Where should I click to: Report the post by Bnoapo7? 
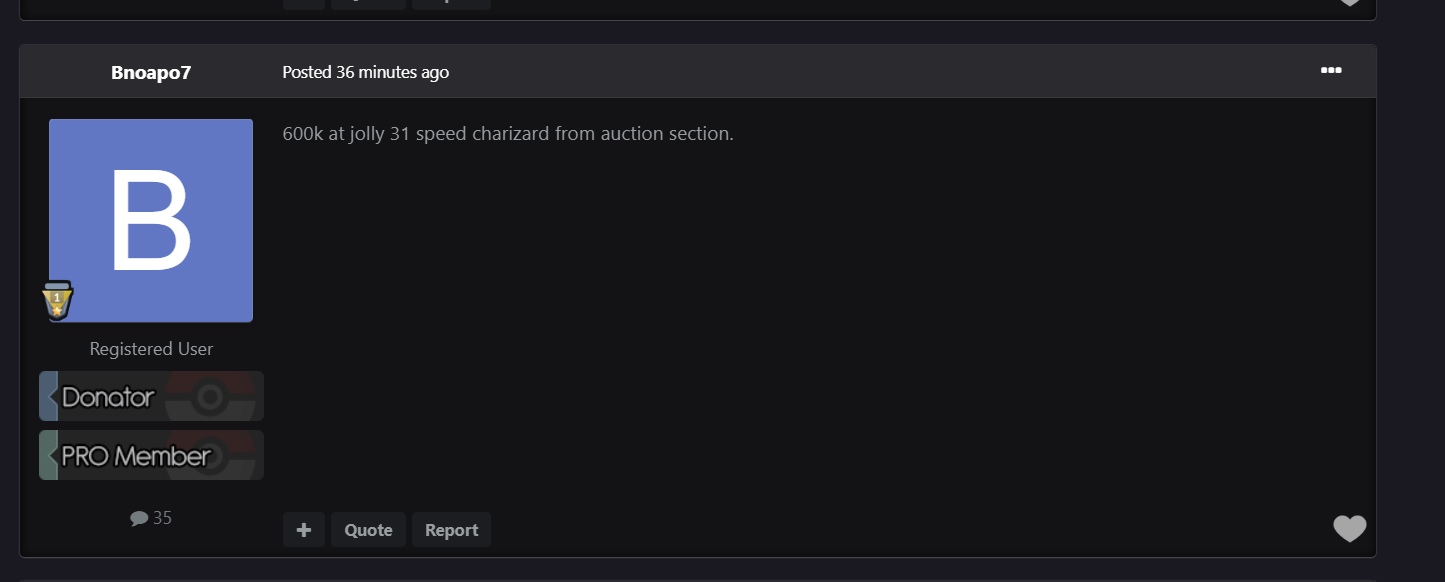click(x=451, y=530)
